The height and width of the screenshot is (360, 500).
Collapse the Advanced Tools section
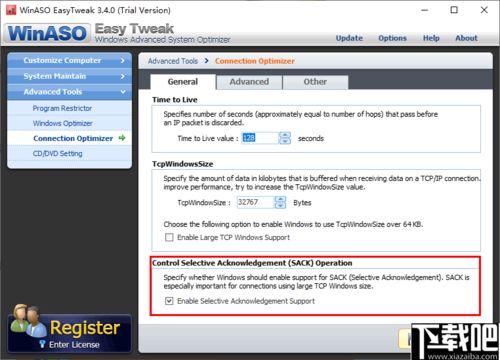pyautogui.click(x=70, y=92)
